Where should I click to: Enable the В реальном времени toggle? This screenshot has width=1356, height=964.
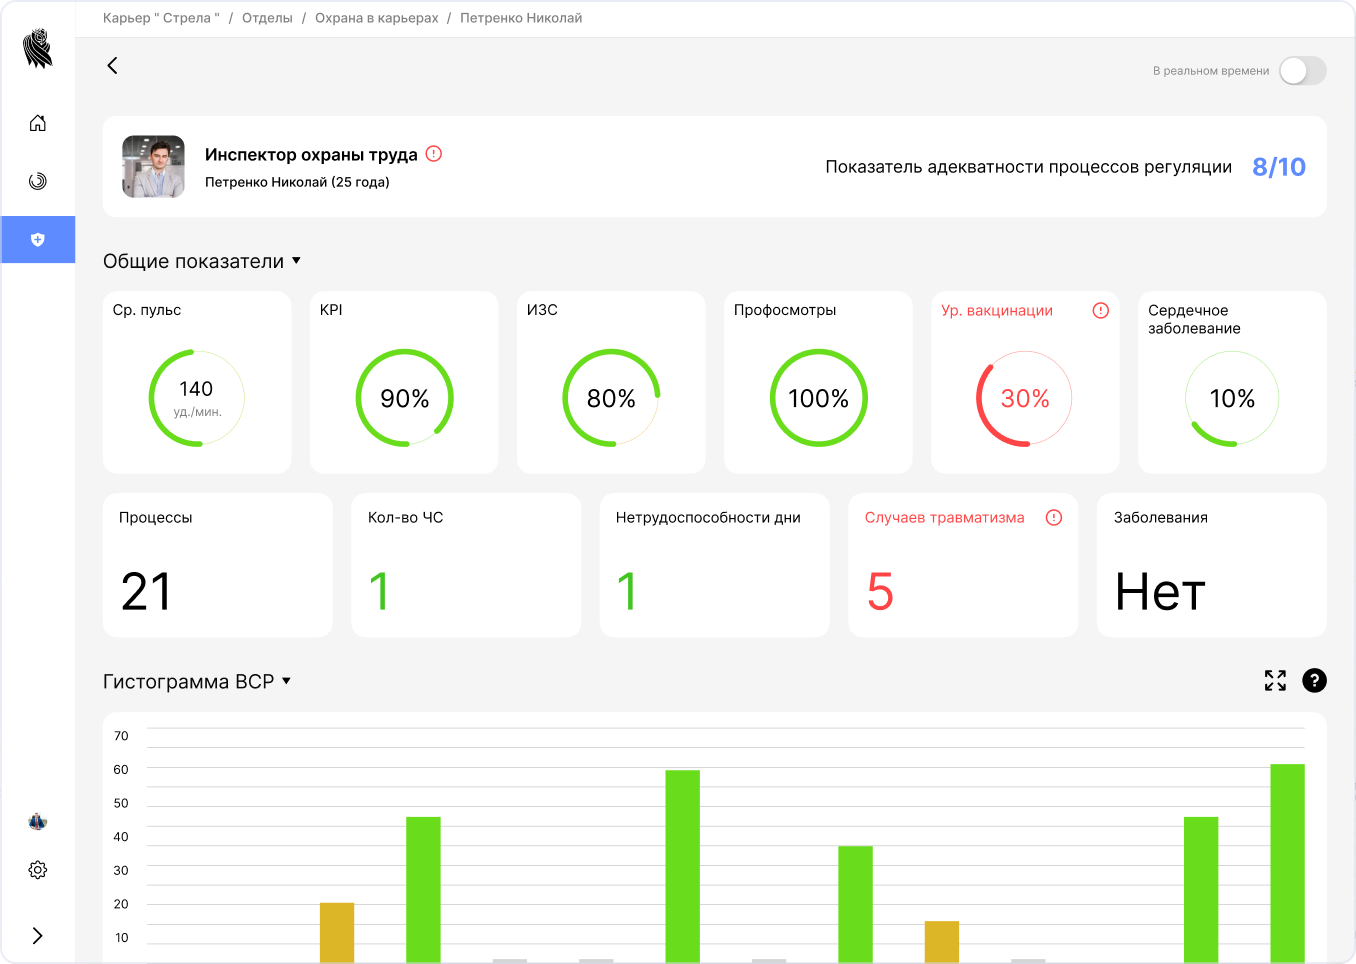click(1302, 71)
